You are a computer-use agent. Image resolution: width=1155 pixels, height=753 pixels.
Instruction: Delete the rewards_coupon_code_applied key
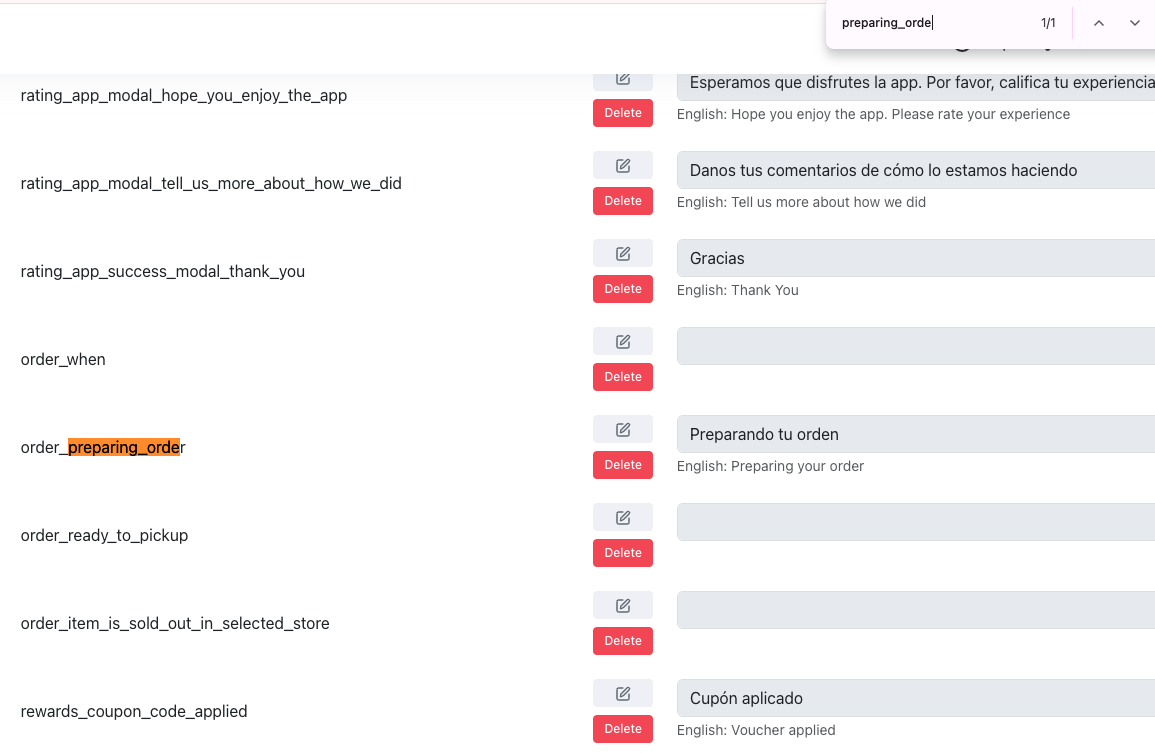(x=622, y=729)
